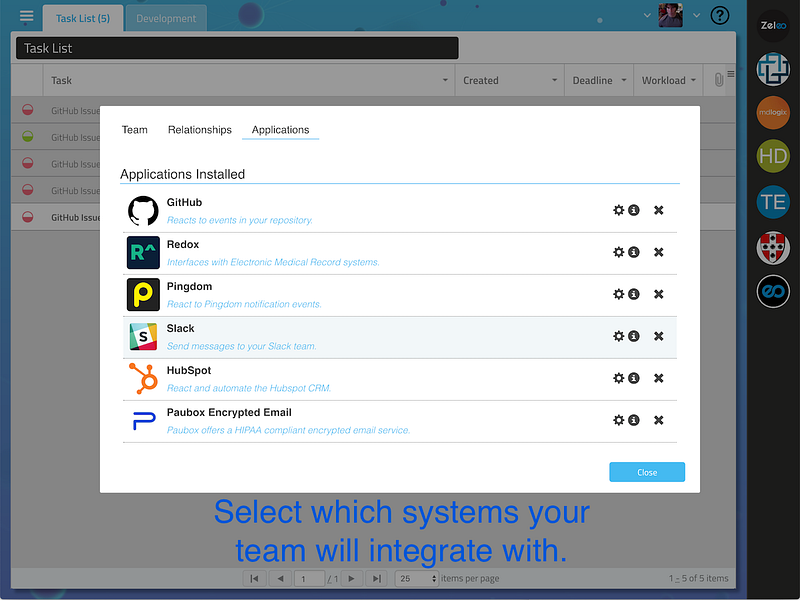Image resolution: width=800 pixels, height=600 pixels.
Task: Show Slack info icon
Action: 634,336
